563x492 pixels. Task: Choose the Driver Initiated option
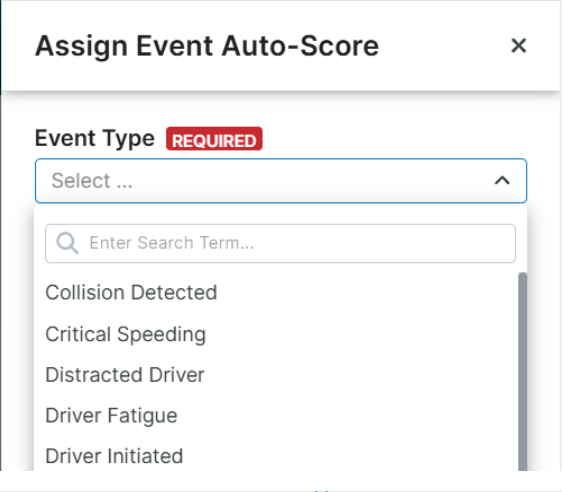(114, 456)
